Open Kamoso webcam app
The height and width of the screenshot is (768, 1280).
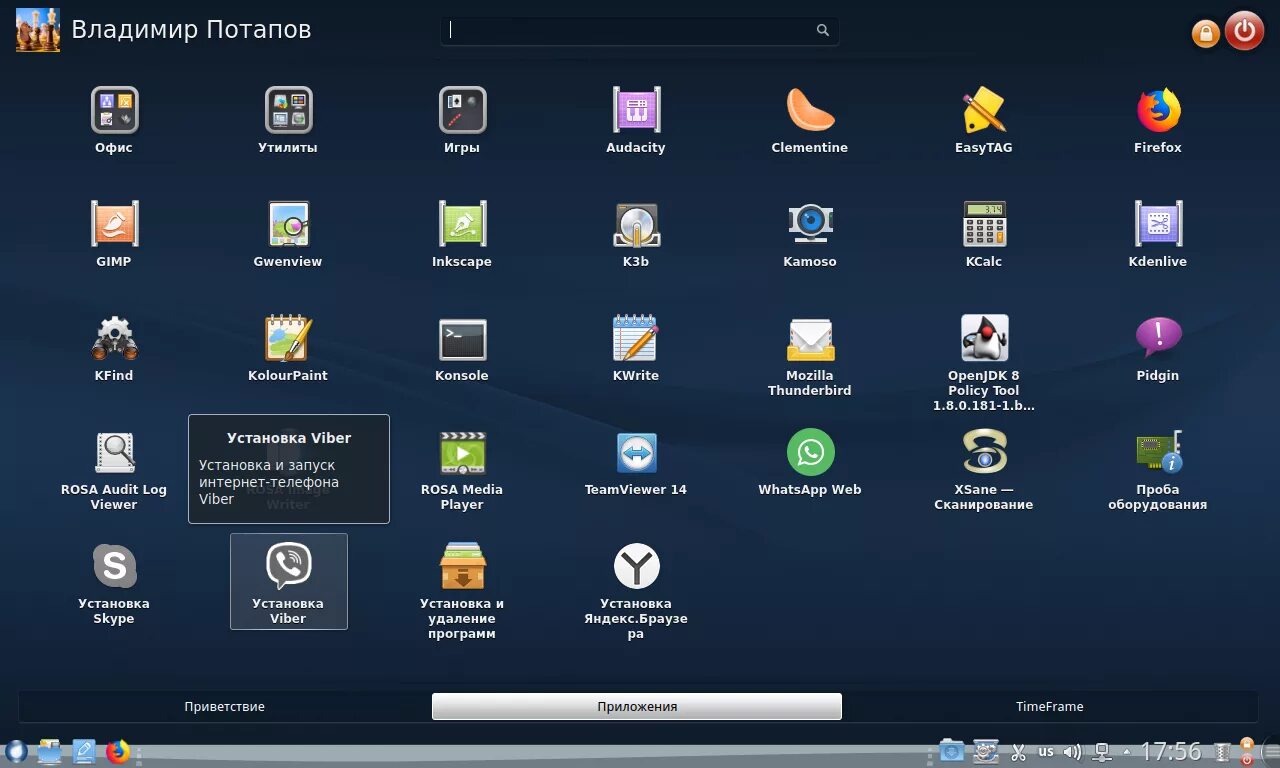pyautogui.click(x=810, y=234)
